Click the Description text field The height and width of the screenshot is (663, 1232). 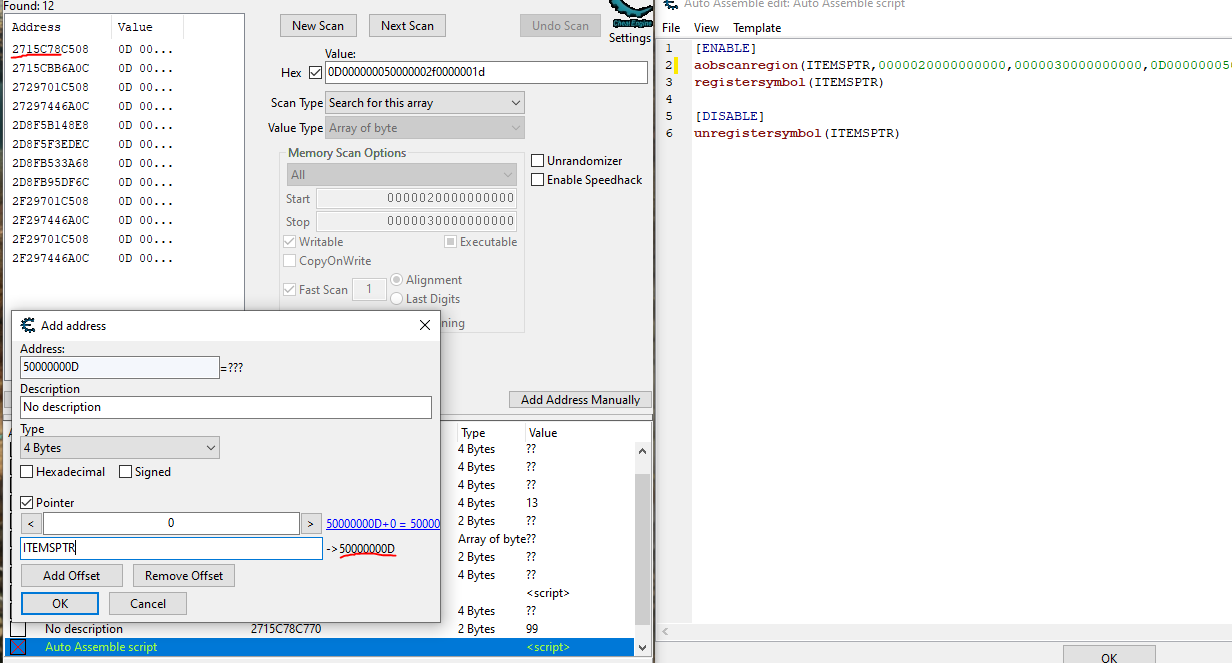click(x=225, y=407)
